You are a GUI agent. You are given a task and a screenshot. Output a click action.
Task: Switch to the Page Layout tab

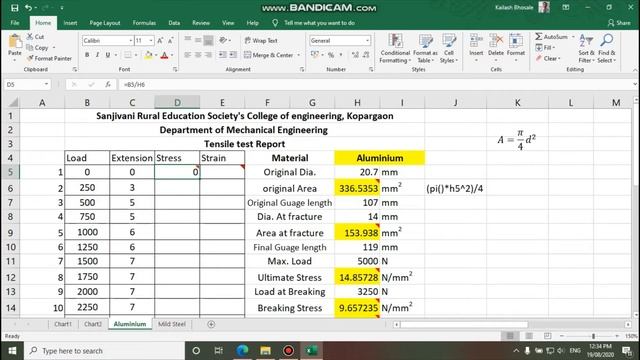click(x=105, y=23)
